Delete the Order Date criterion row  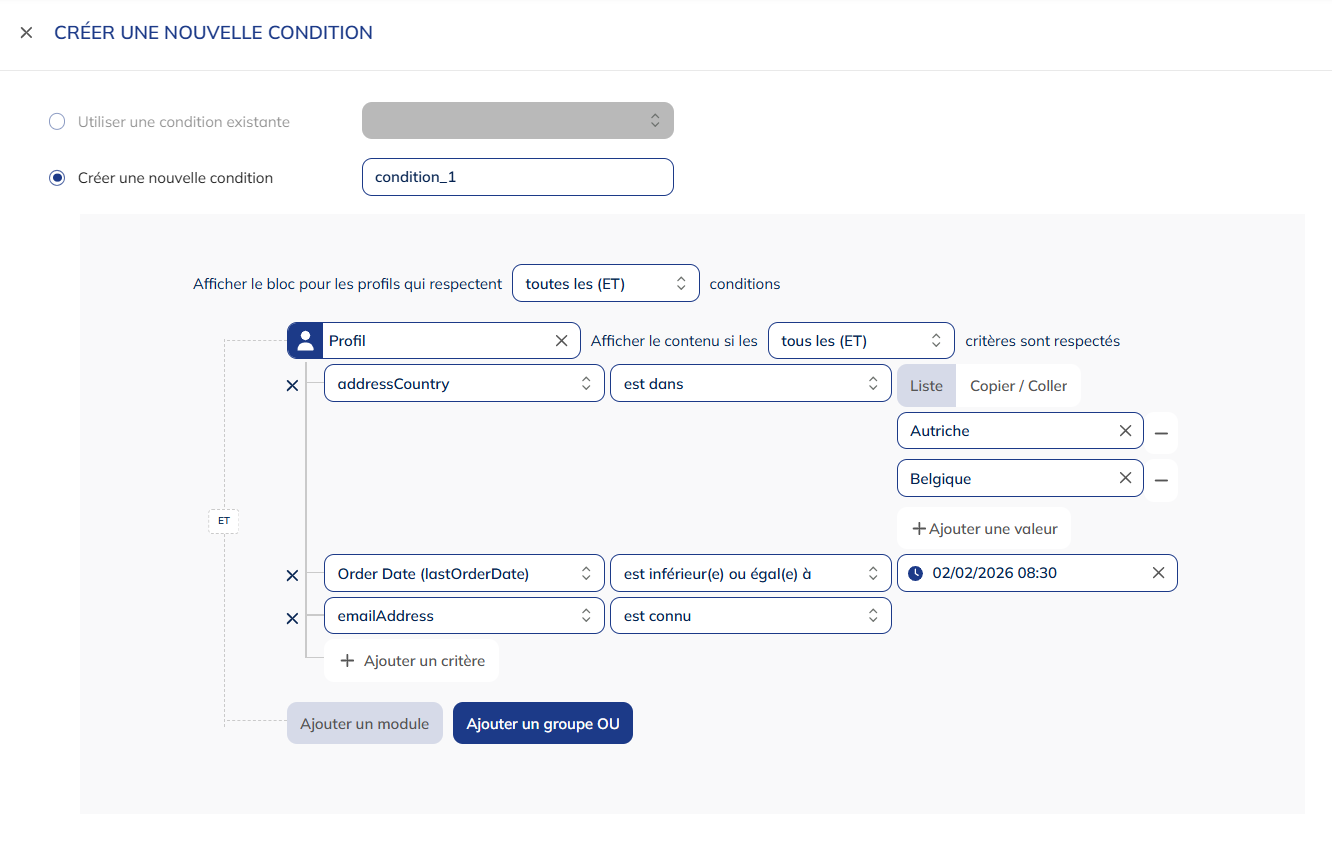[x=292, y=575]
